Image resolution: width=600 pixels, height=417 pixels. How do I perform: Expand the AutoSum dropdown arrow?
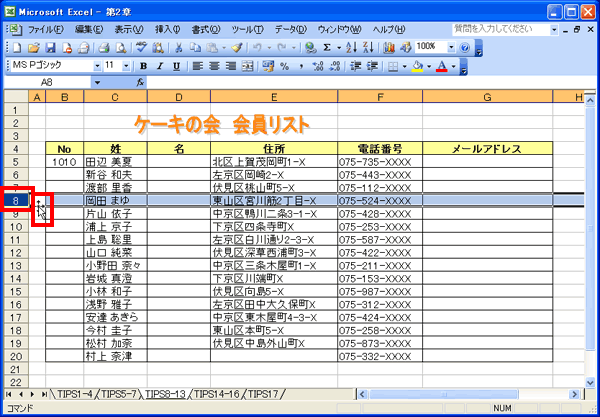pyautogui.click(x=339, y=47)
